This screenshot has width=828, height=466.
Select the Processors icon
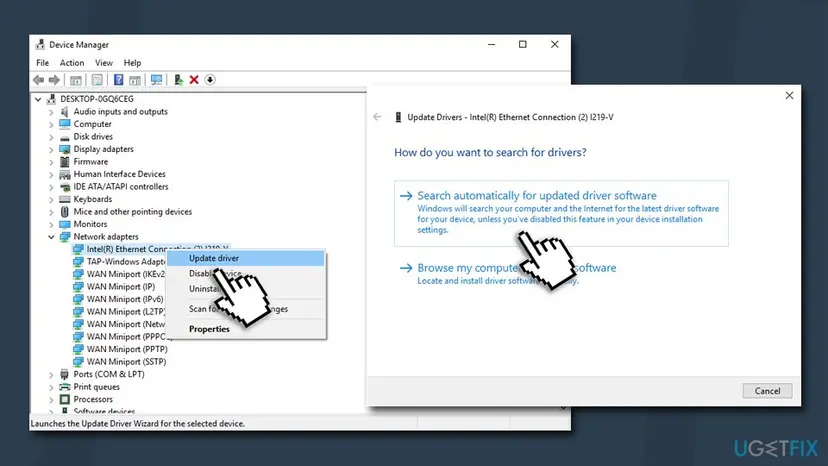click(64, 399)
